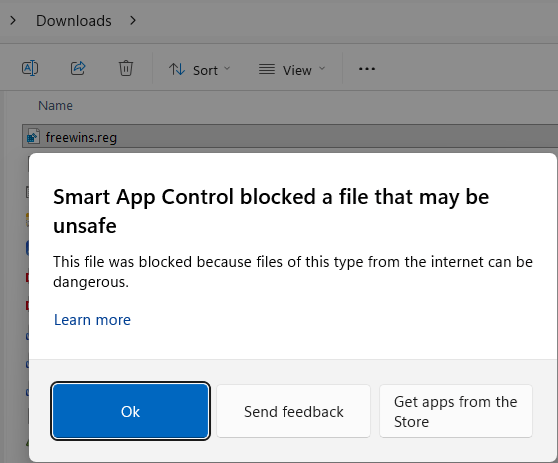Select the Downloads breadcrumb item
This screenshot has width=558, height=463.
pos(74,21)
